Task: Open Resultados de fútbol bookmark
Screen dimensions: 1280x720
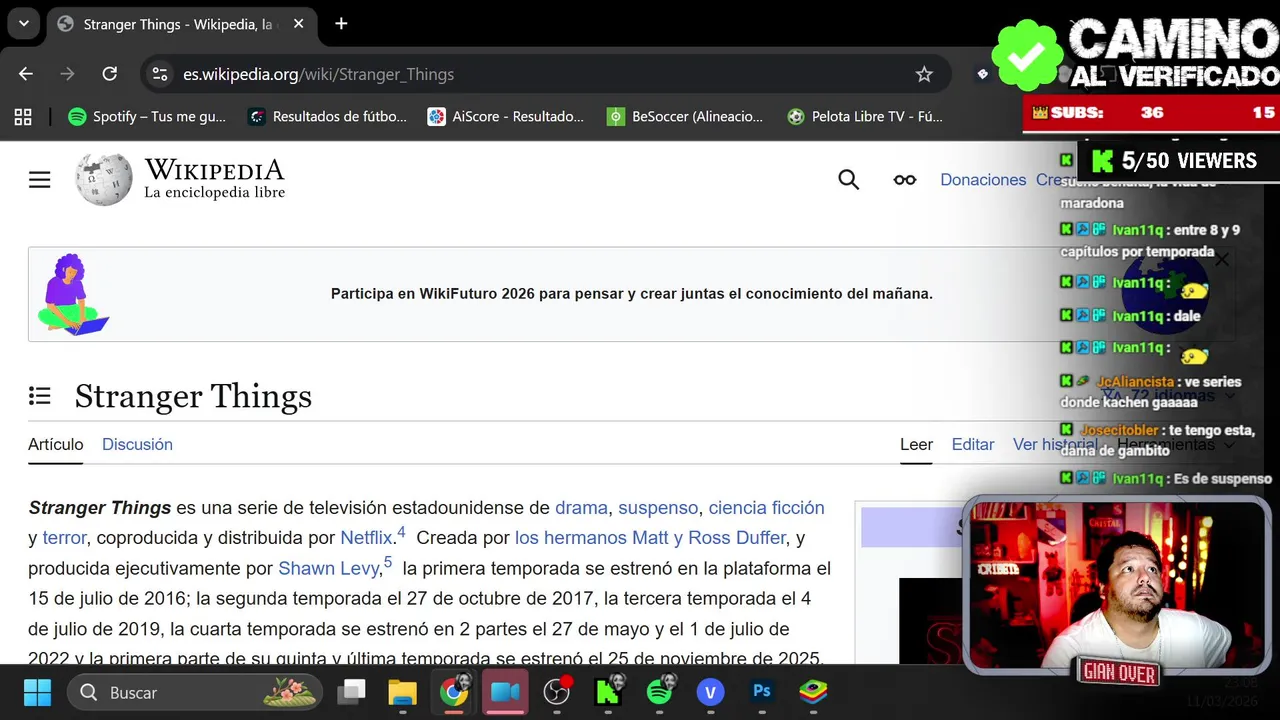Action: pos(327,117)
